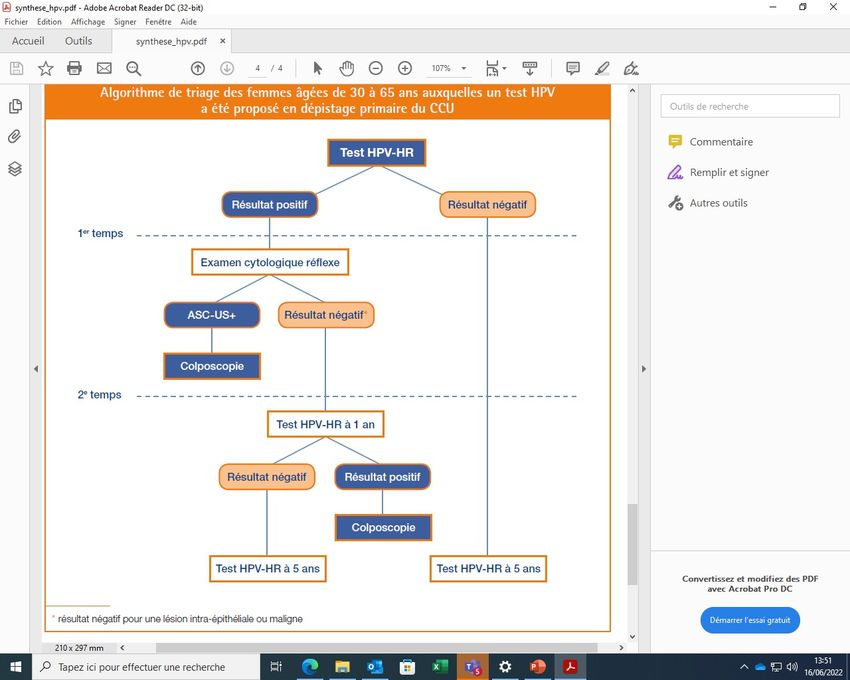Click the Outils de recherche search field
The image size is (850, 680).
(750, 106)
